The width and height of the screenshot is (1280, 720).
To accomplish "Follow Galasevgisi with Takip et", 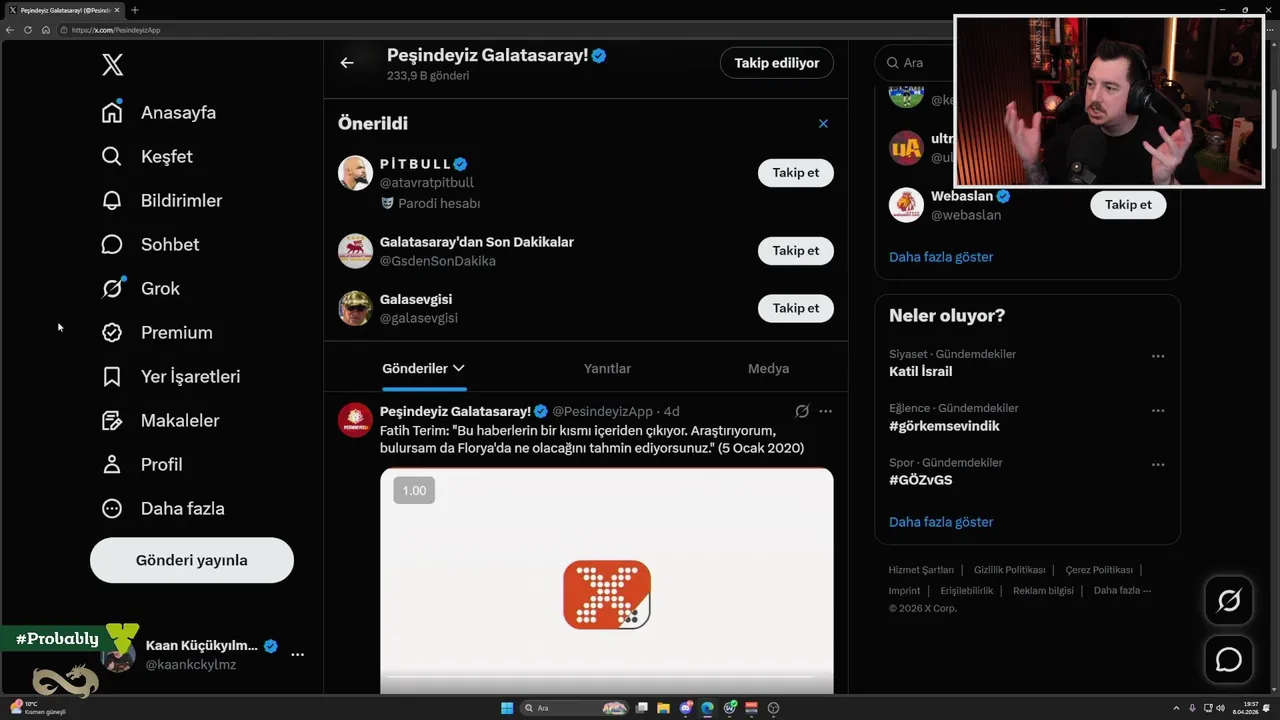I will 796,308.
